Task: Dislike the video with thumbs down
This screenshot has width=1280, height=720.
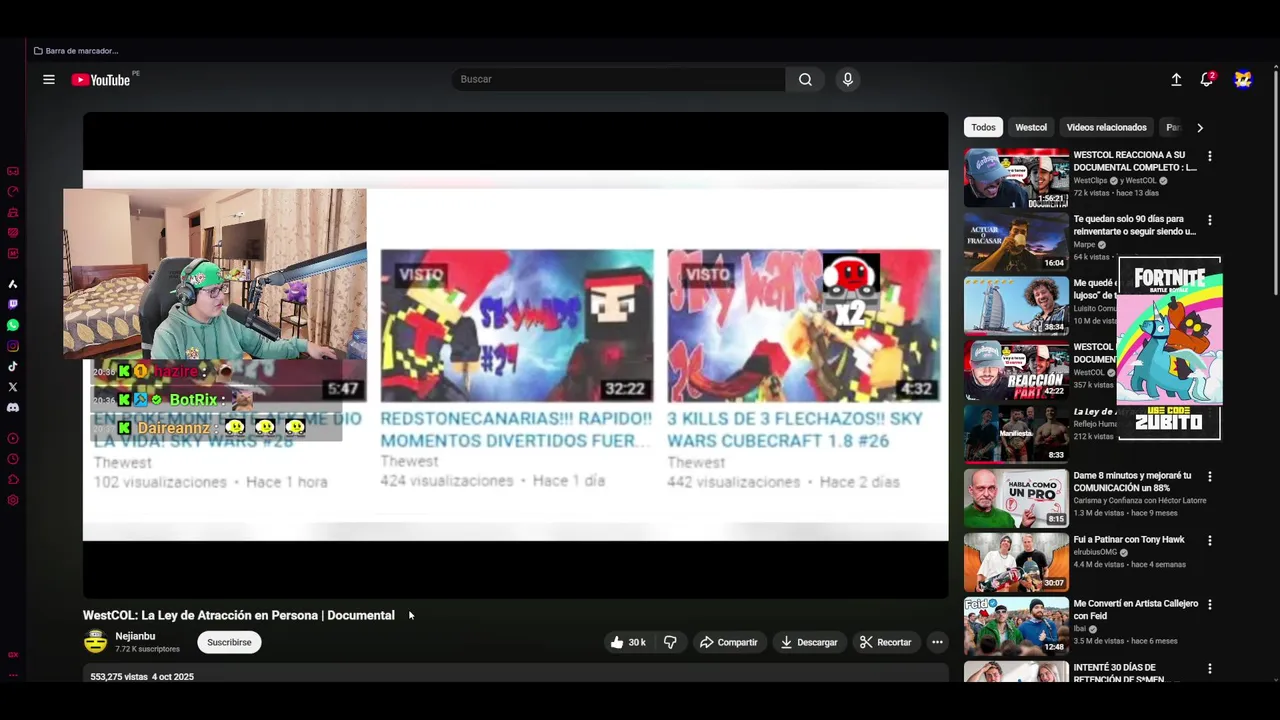Action: (x=671, y=642)
